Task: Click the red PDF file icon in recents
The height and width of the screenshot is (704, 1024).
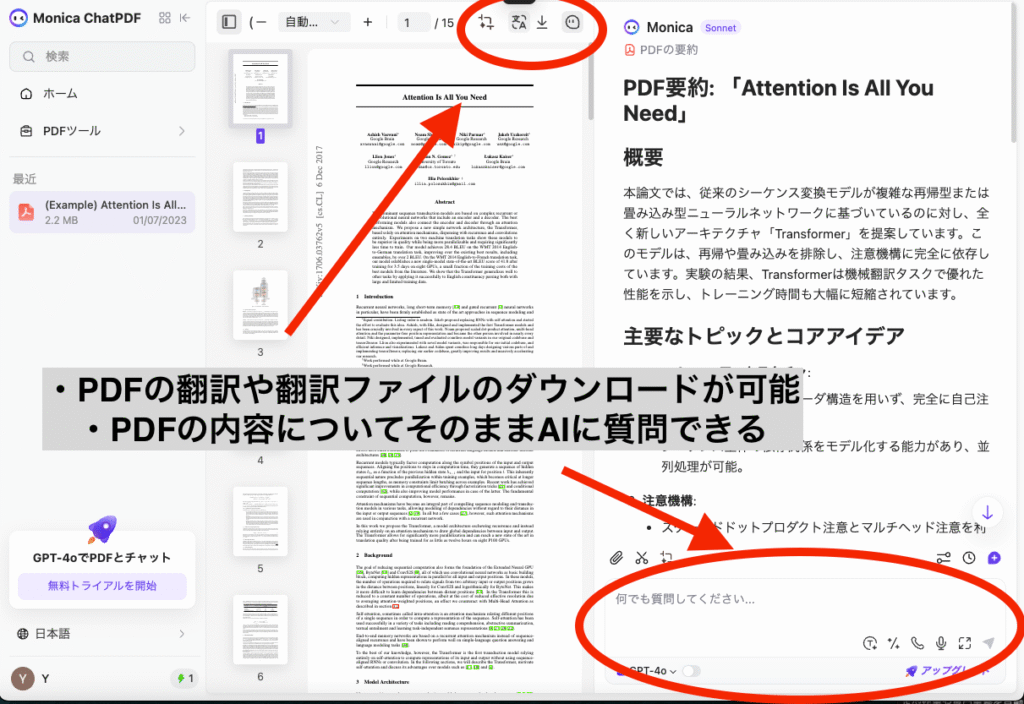Action: click(26, 212)
